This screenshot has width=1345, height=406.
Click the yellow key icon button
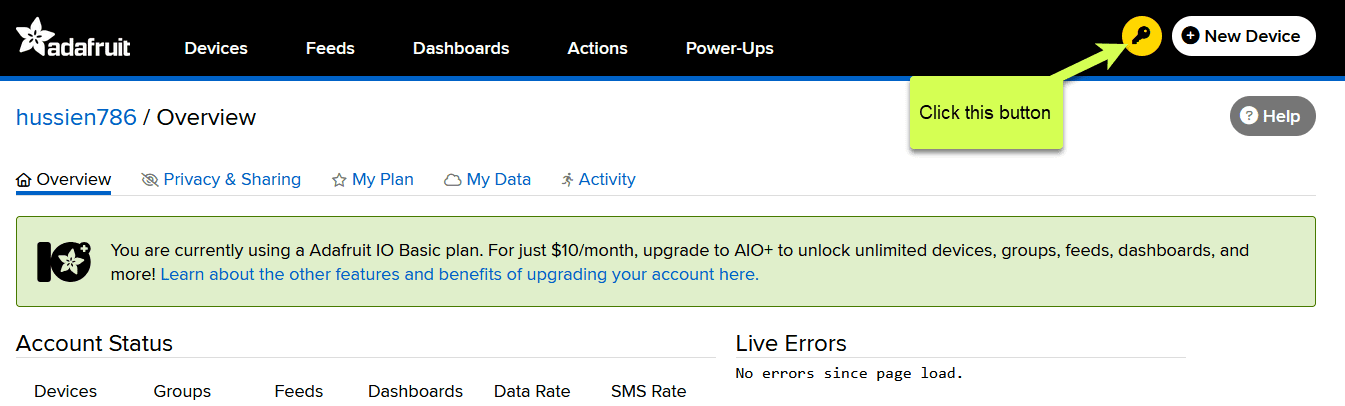(1141, 37)
